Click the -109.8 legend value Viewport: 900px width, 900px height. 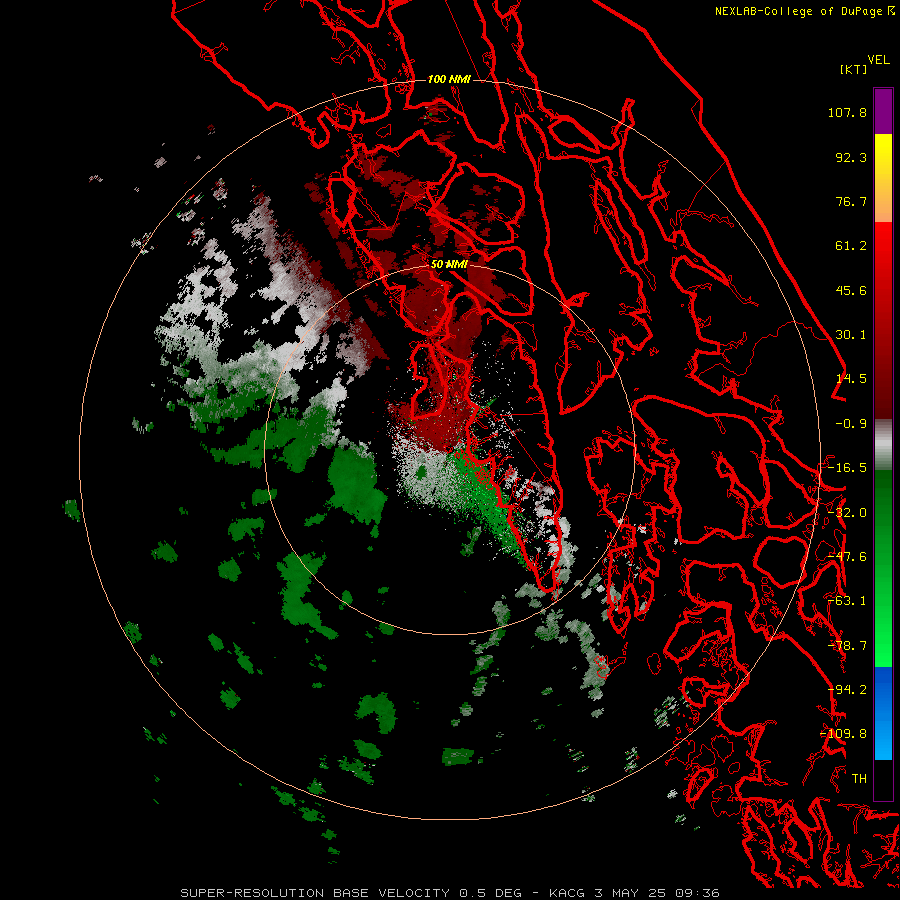click(844, 734)
